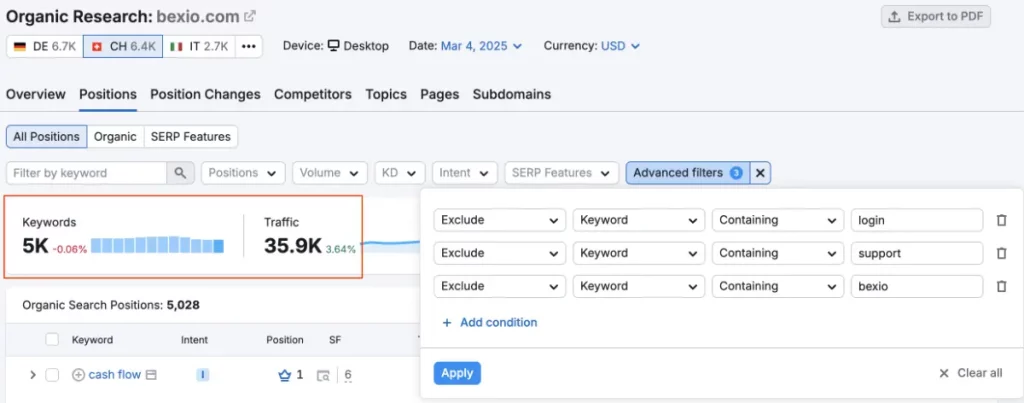Select the Organic view
The image size is (1024, 403).
[x=115, y=137]
